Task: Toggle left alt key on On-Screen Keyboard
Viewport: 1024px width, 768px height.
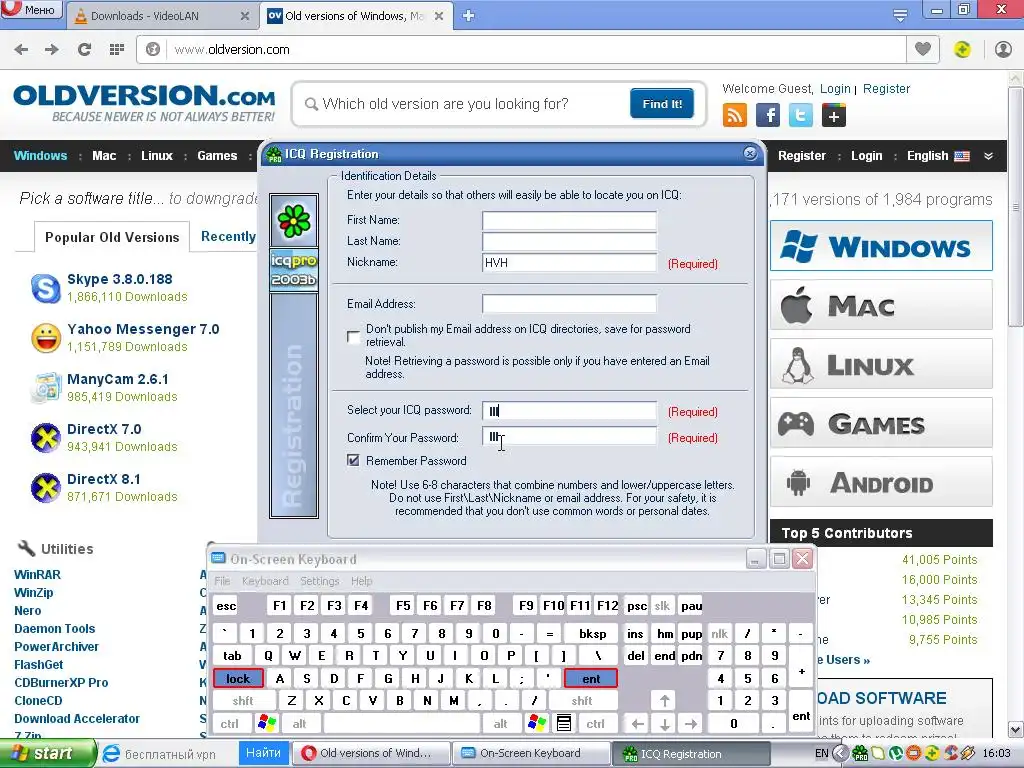Action: pos(299,724)
